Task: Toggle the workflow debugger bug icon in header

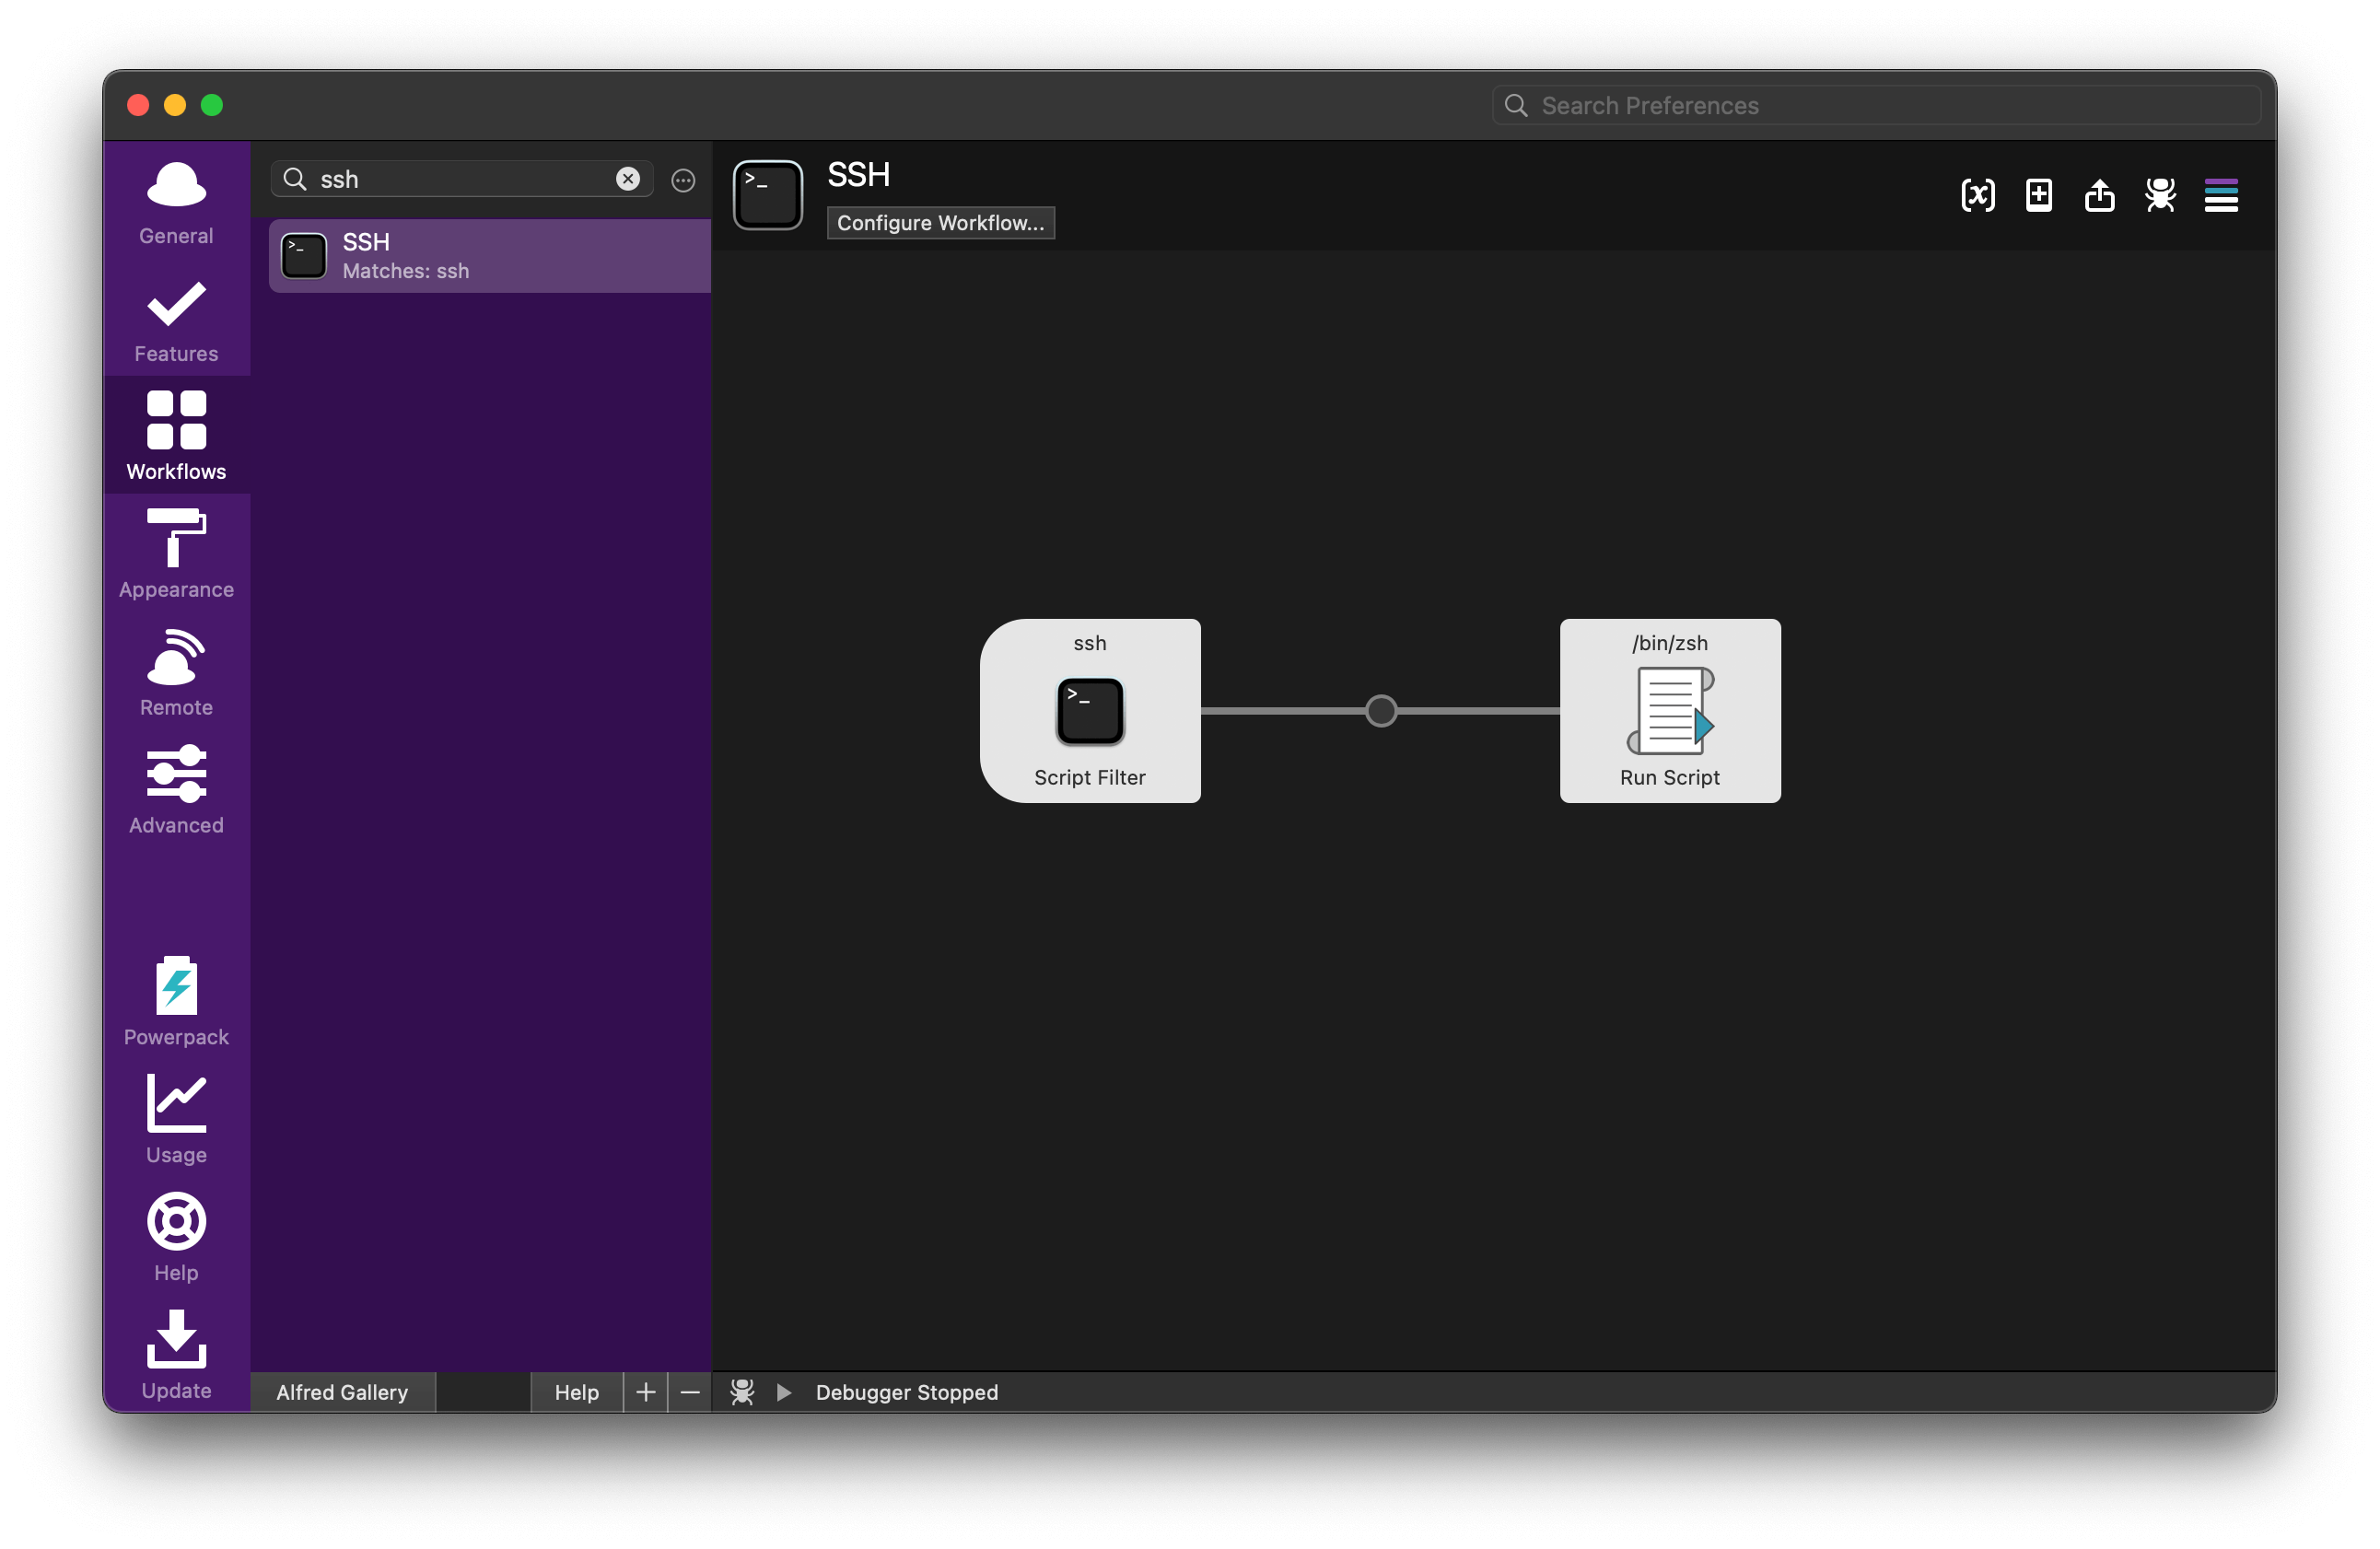Action: [x=2160, y=195]
